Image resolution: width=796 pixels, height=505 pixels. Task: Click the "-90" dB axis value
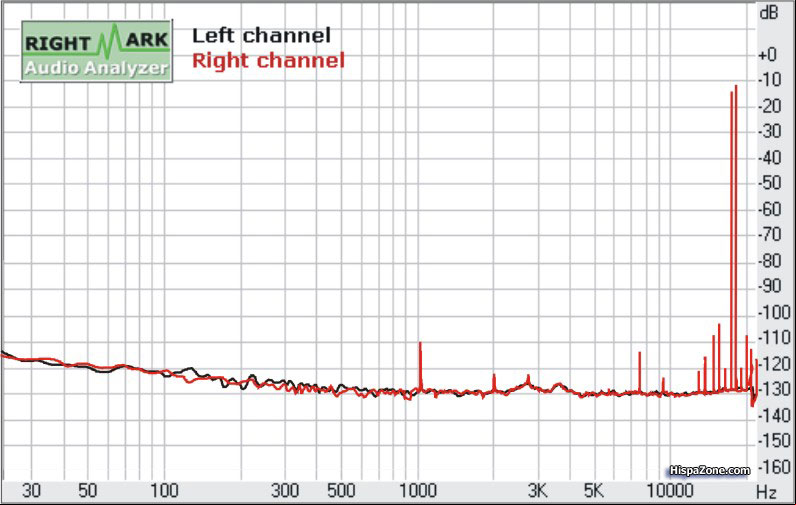(769, 286)
